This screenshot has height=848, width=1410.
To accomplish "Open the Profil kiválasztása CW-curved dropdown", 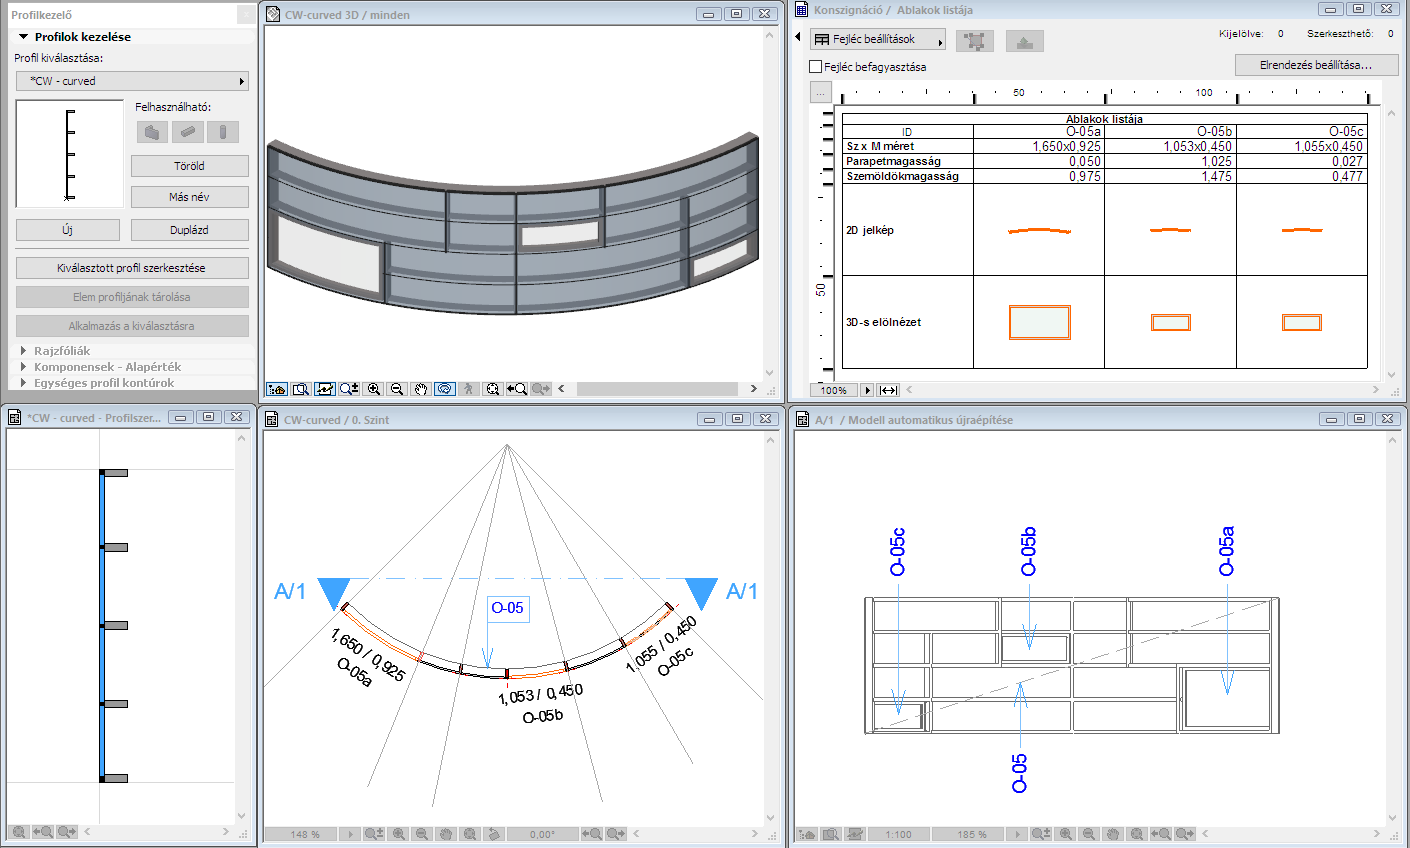I will point(132,80).
